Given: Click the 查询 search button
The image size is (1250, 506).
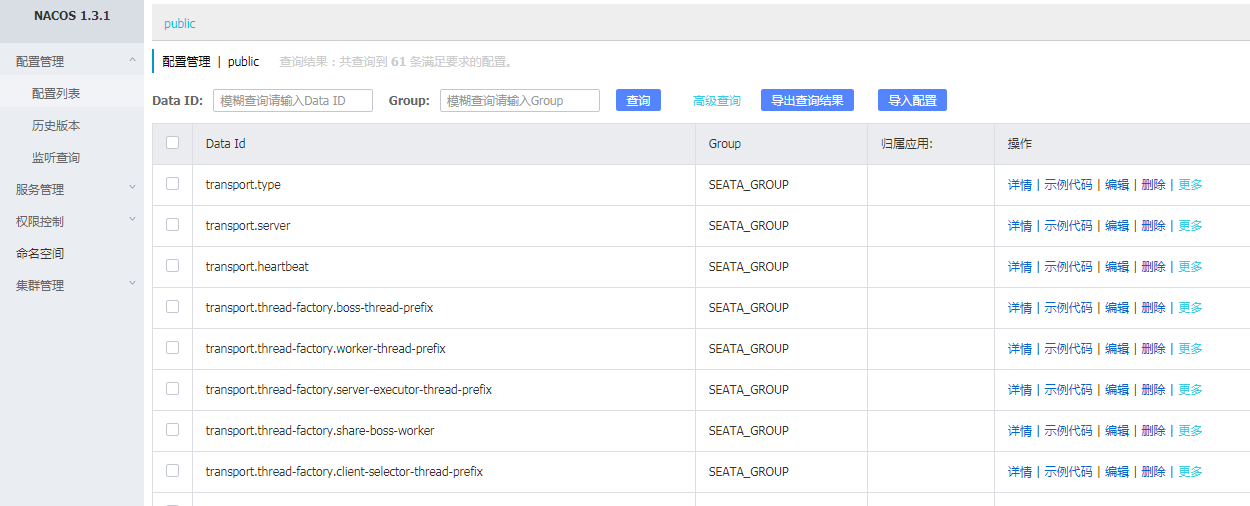Looking at the screenshot, I should 638,100.
